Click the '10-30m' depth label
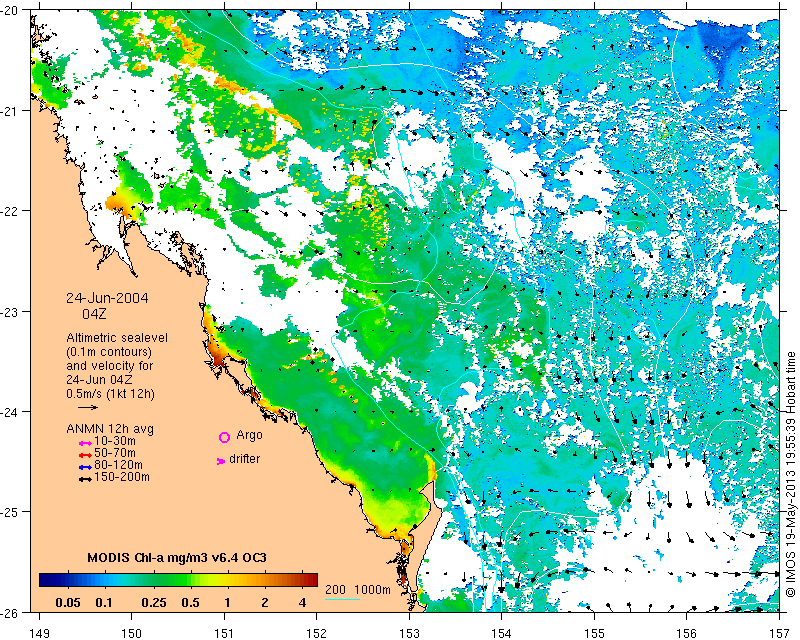Viewport: 800px width, 640px height. [114, 441]
